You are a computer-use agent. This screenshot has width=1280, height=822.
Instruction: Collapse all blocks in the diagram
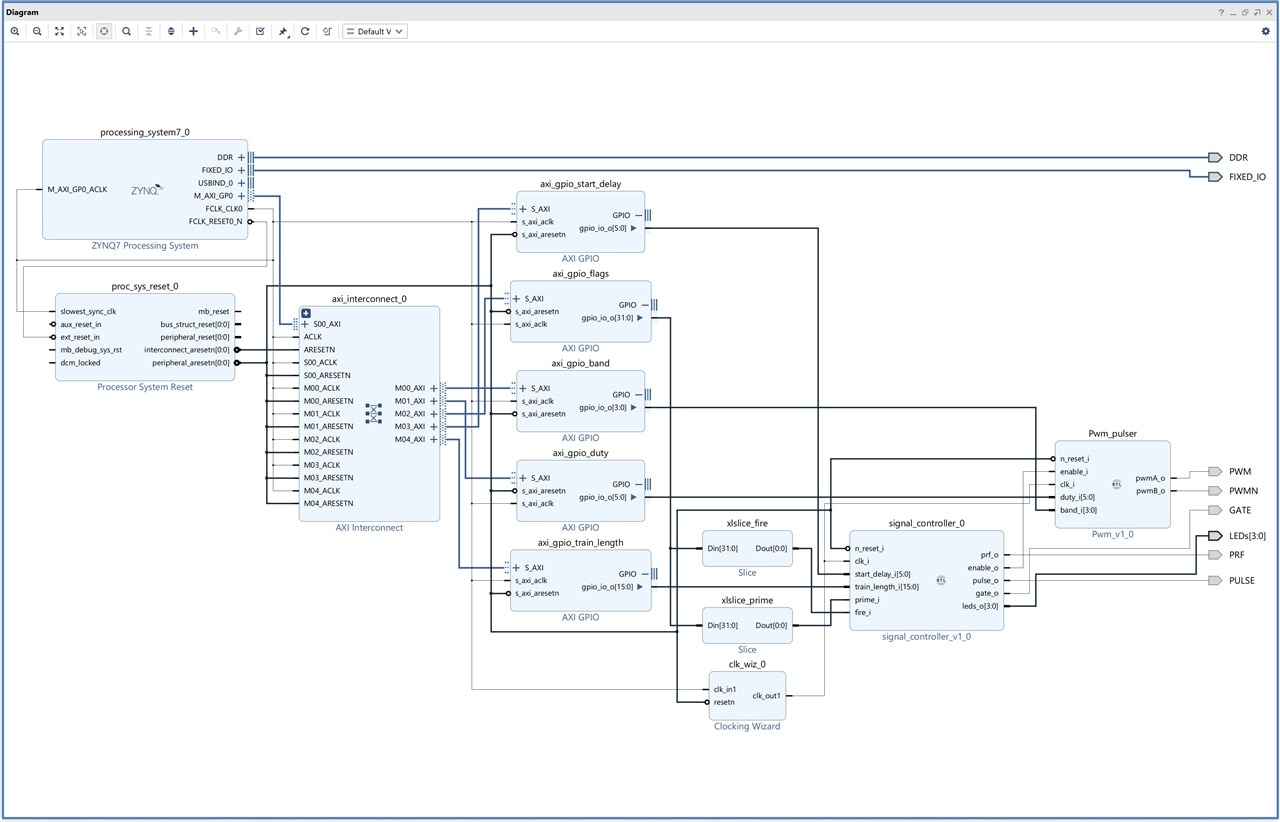pos(149,31)
